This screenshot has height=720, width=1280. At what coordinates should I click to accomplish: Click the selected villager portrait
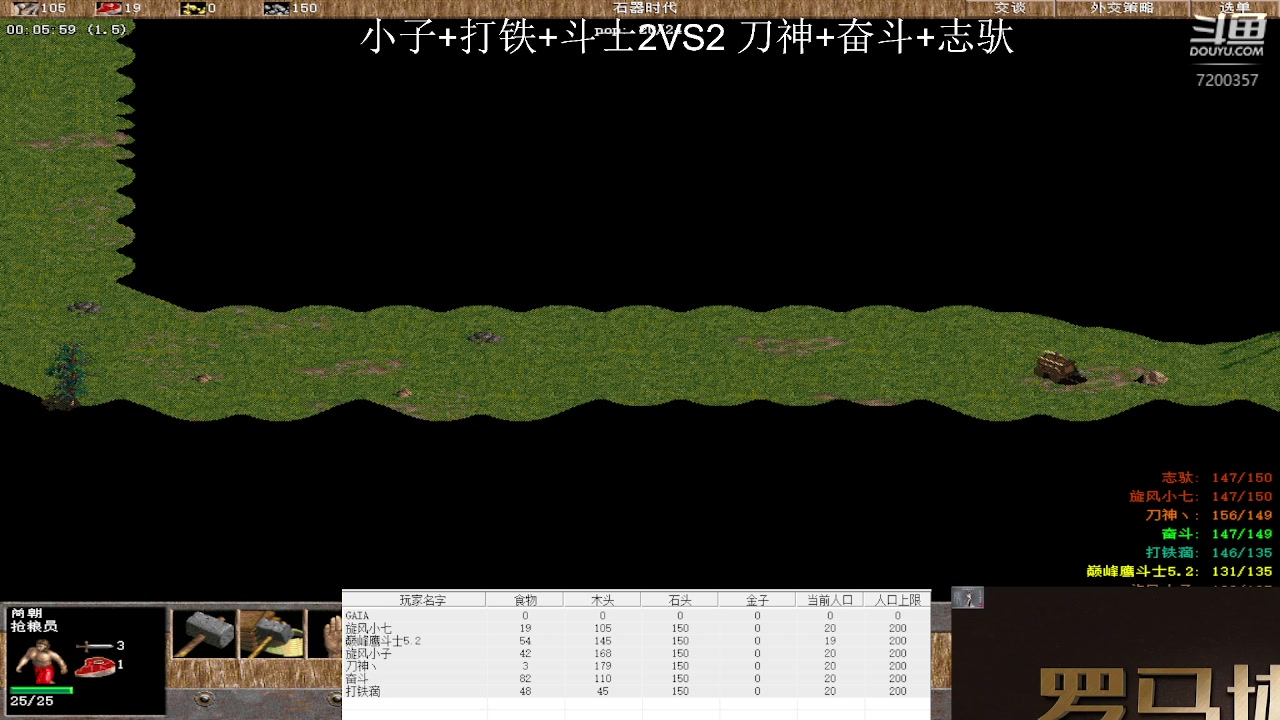click(39, 660)
